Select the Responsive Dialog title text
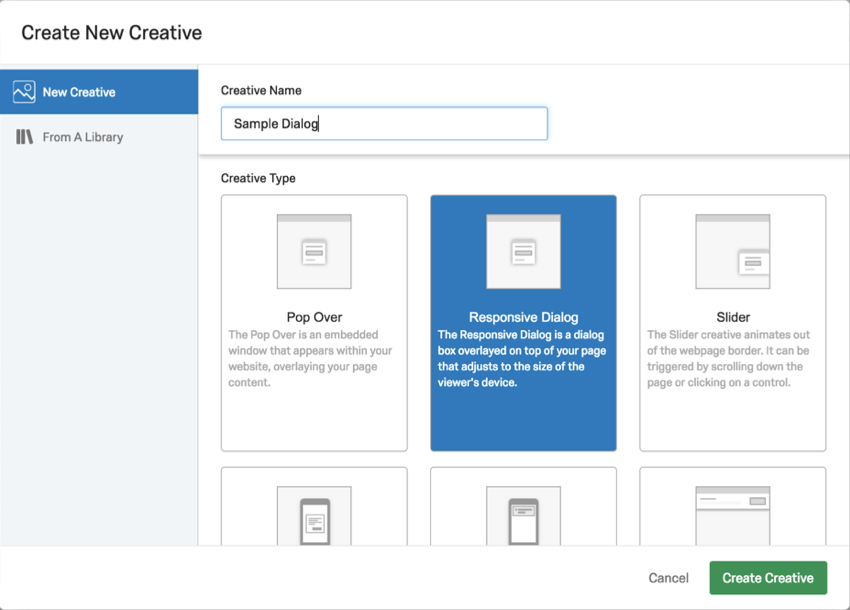This screenshot has height=610, width=850. (x=524, y=317)
